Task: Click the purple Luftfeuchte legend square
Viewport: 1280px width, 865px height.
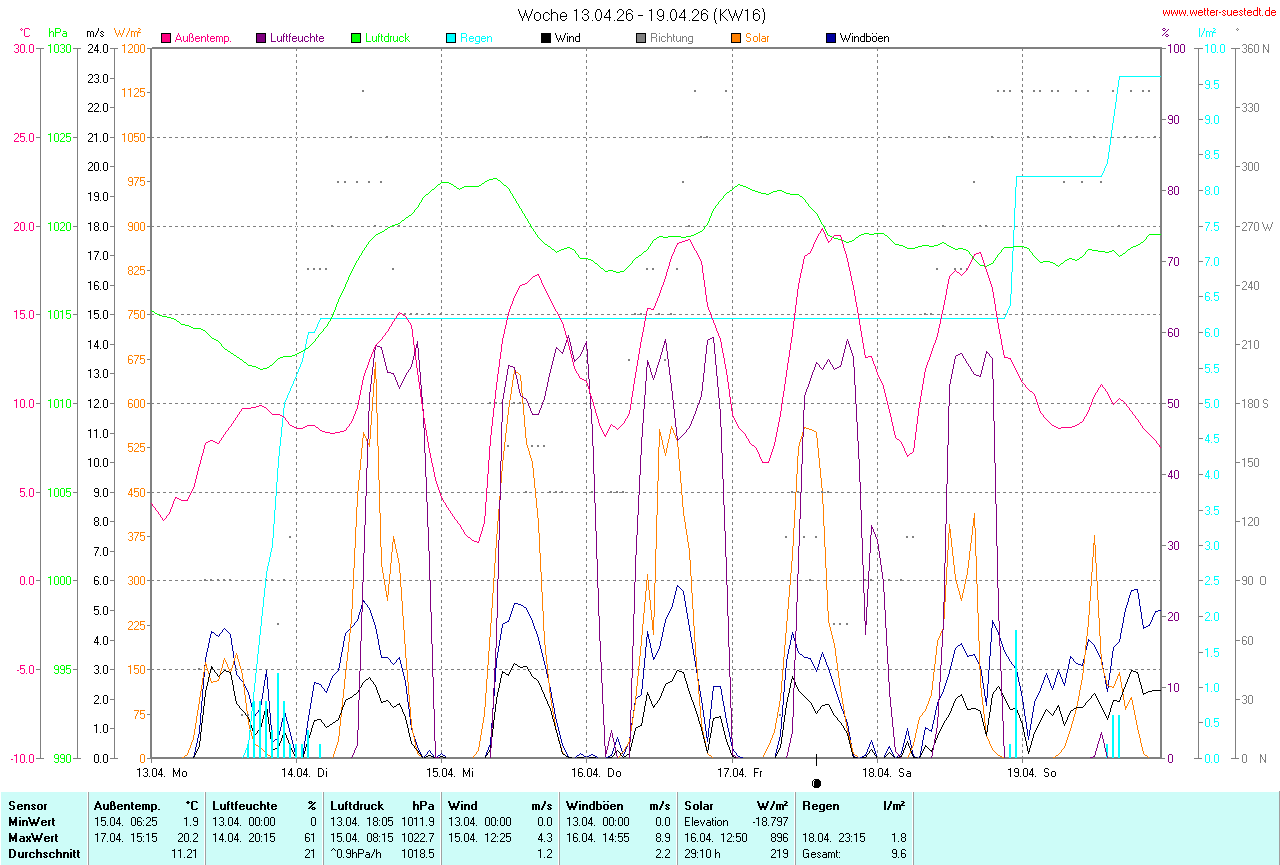Action: pyautogui.click(x=262, y=39)
